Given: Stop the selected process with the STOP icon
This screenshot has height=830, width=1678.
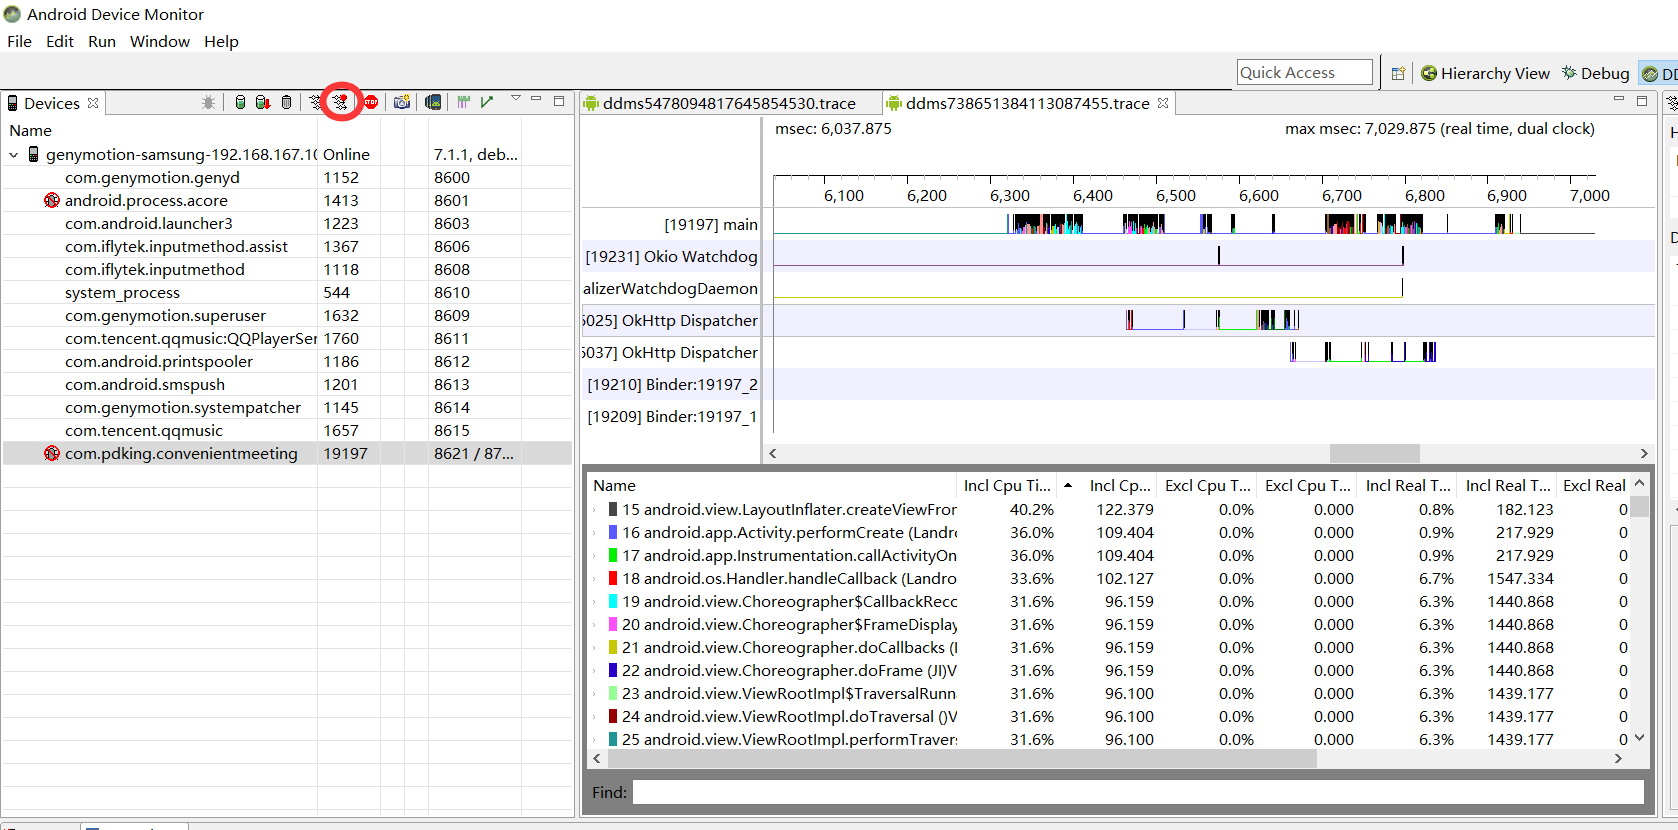Looking at the screenshot, I should coord(371,103).
